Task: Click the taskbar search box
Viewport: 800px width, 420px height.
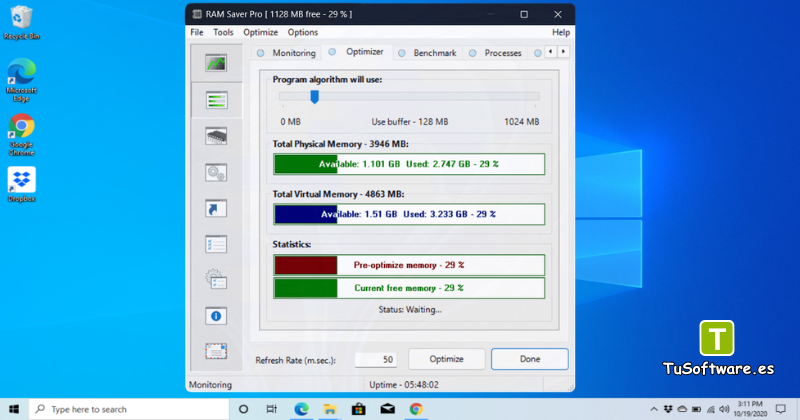Action: point(129,409)
